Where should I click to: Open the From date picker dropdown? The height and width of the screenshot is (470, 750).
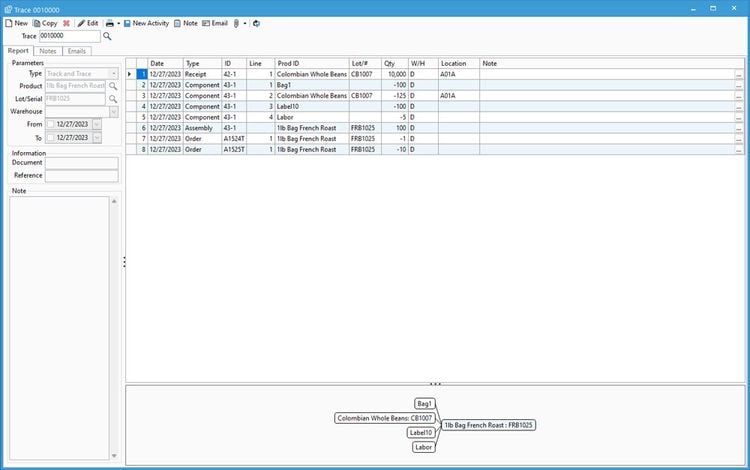97,124
